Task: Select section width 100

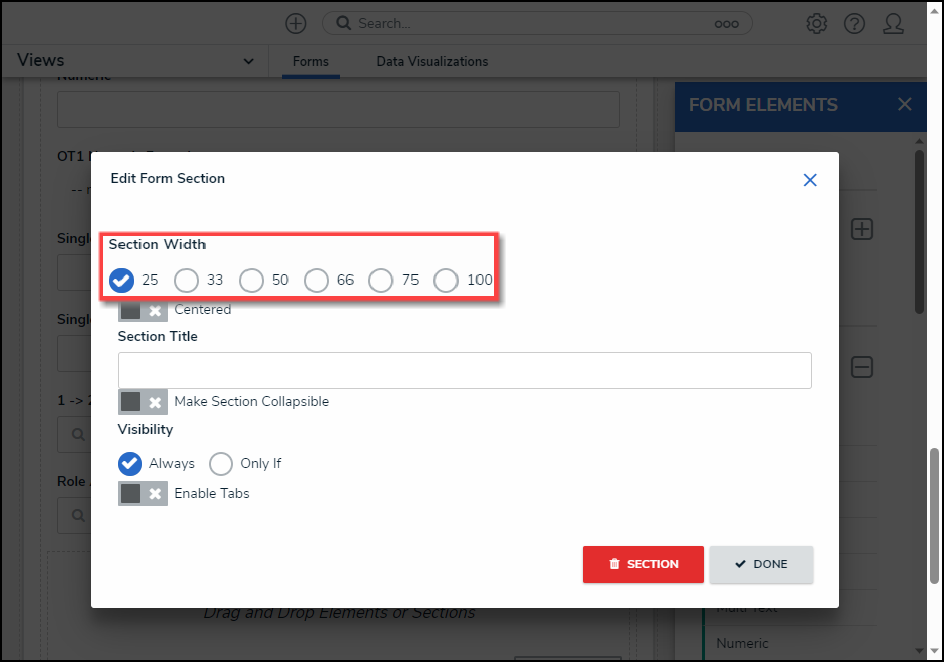Action: pos(446,280)
